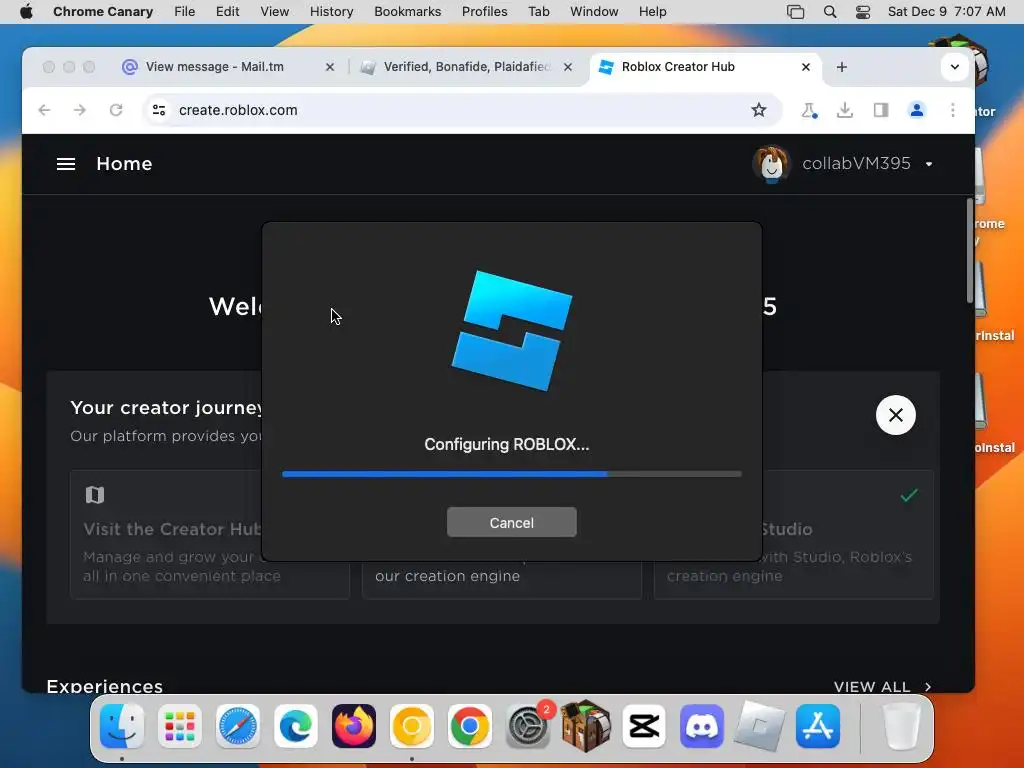Open the Edit menu

pos(227,12)
